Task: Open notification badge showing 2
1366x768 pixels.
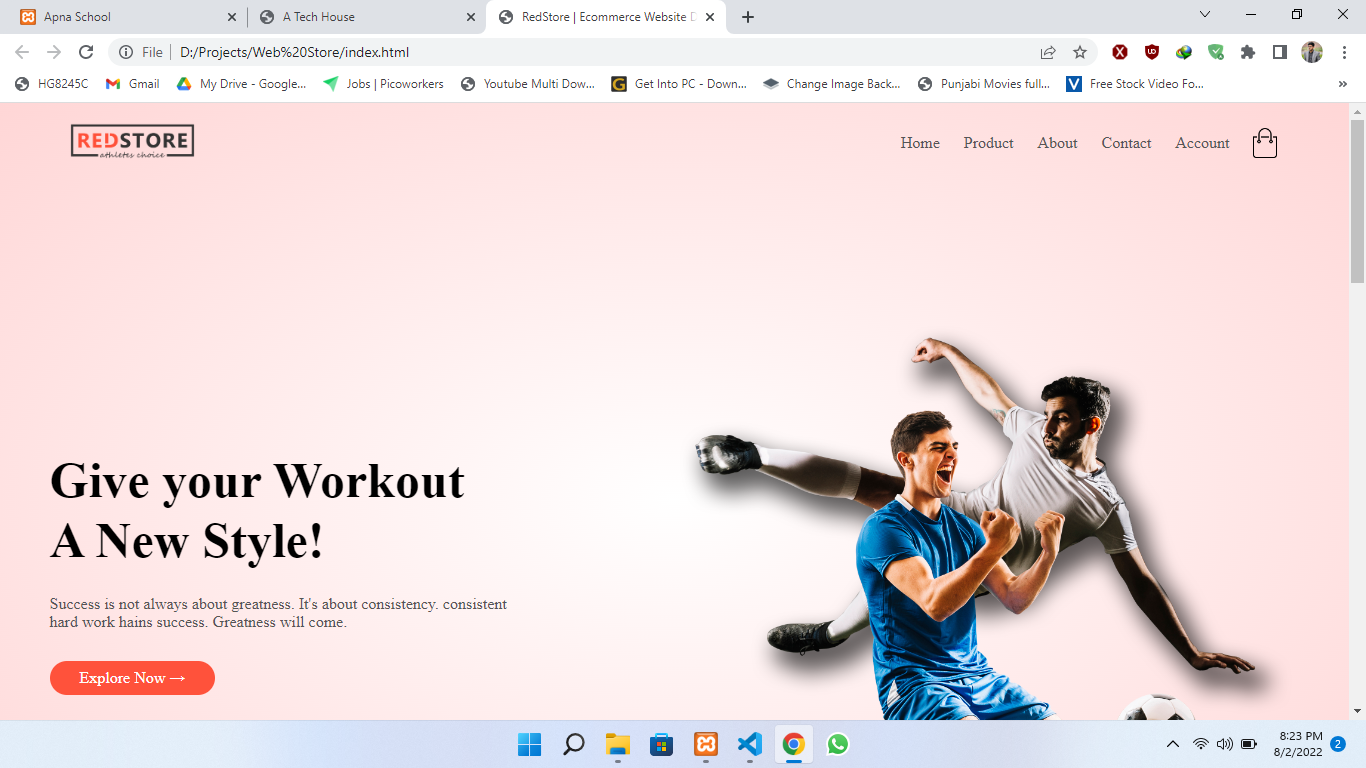Action: (x=1338, y=744)
